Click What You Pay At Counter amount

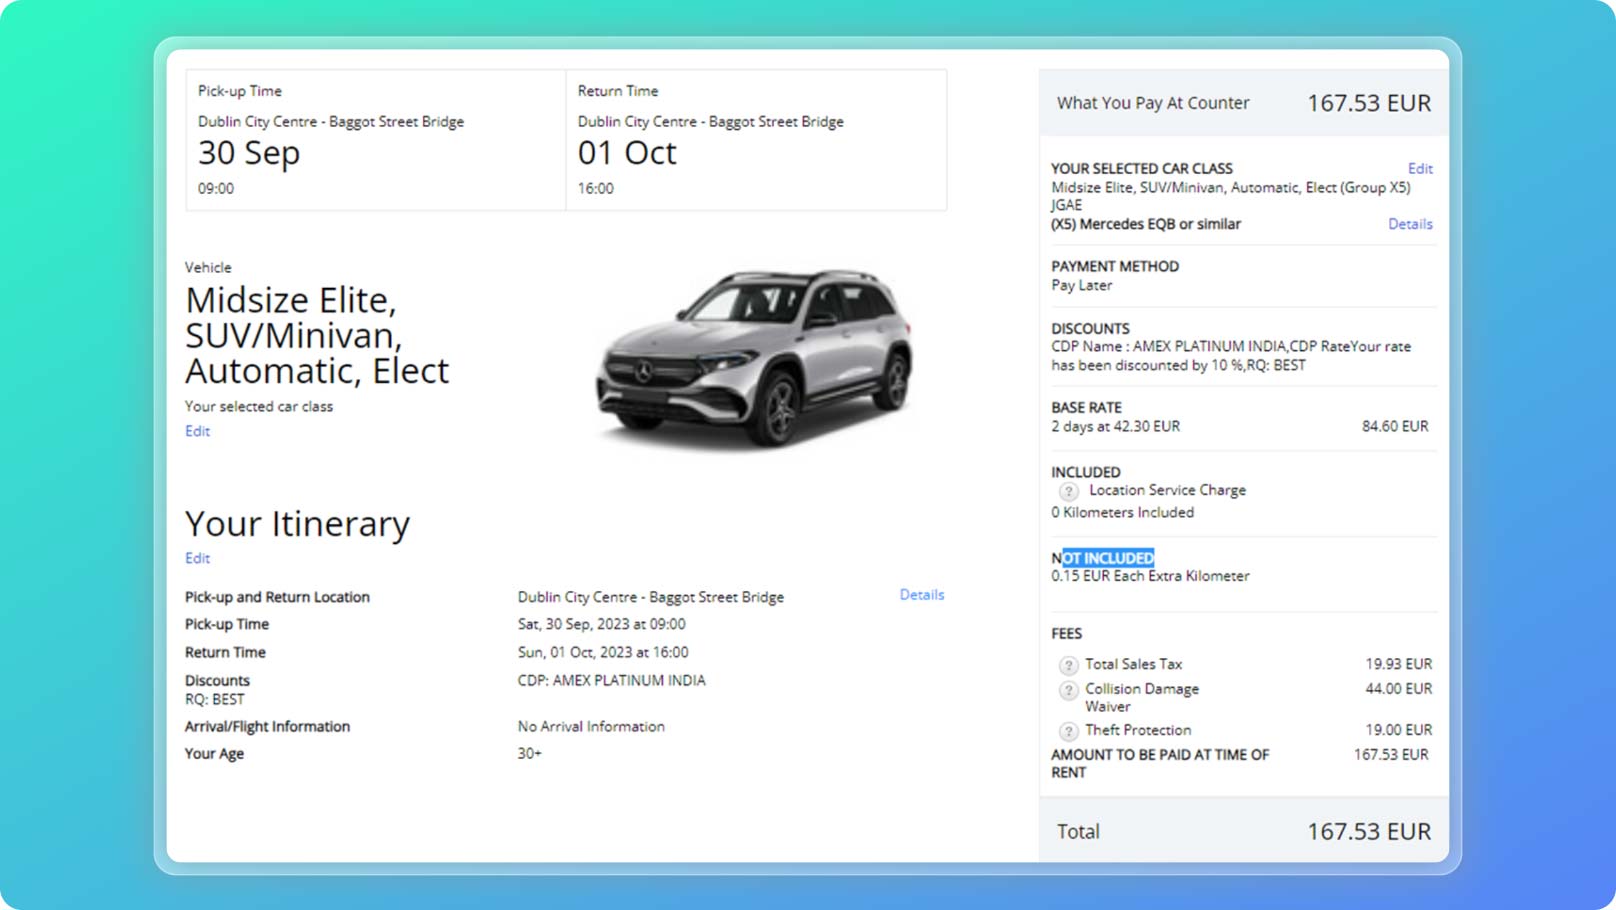point(1369,103)
